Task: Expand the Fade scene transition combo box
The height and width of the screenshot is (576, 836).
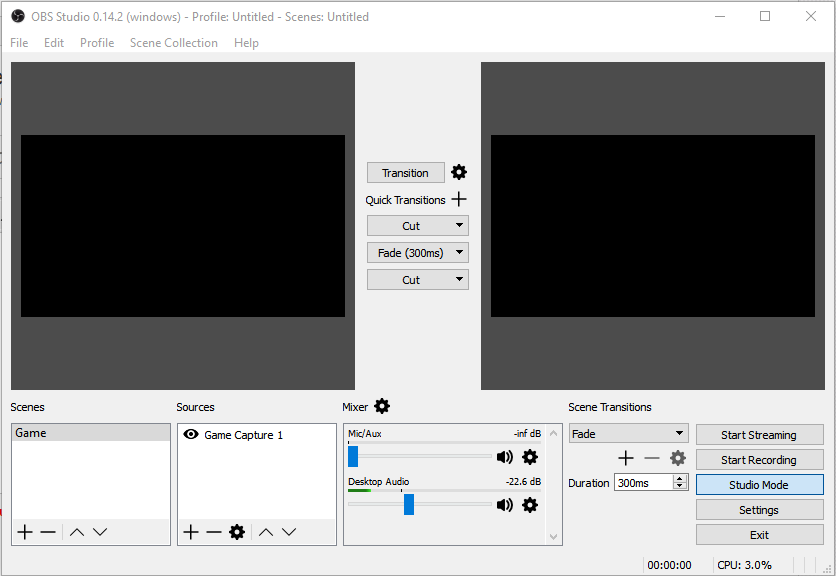Action: coord(629,434)
